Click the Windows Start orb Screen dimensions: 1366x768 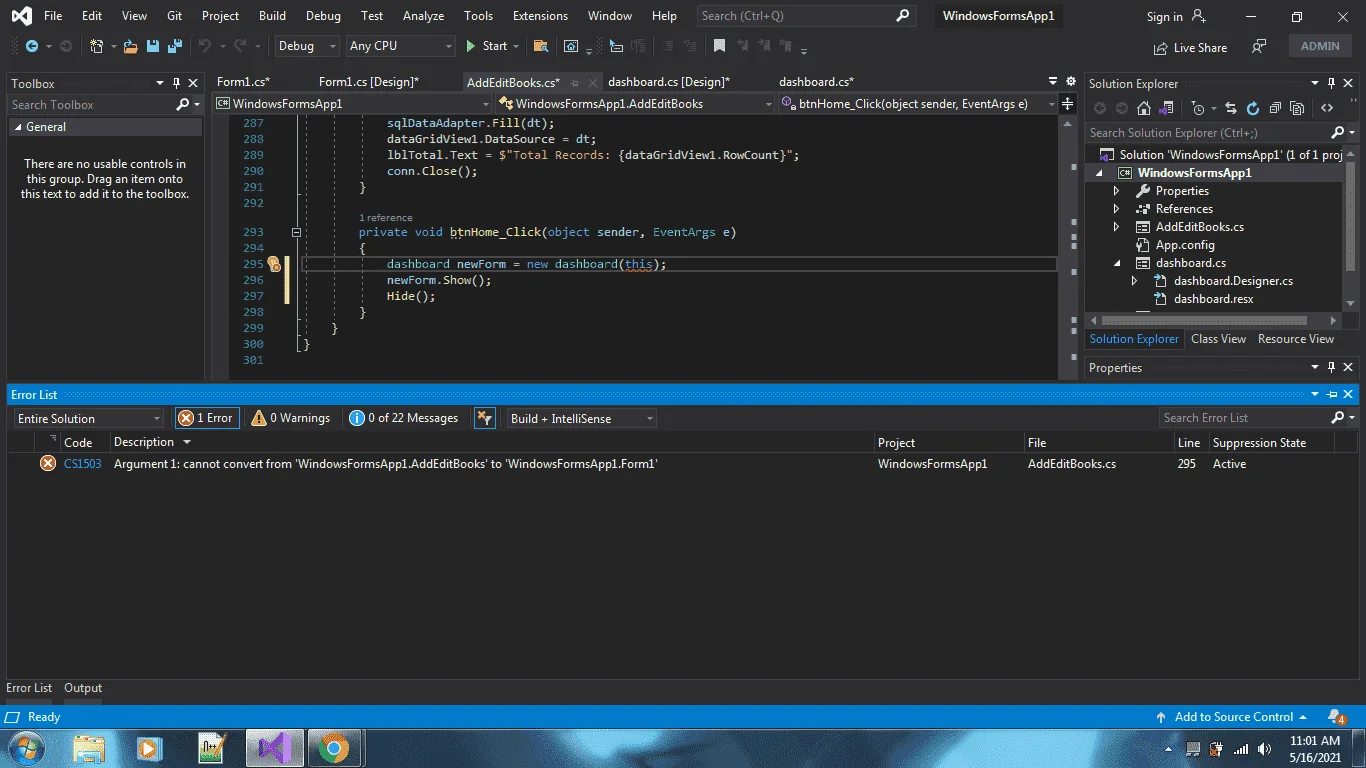25,748
